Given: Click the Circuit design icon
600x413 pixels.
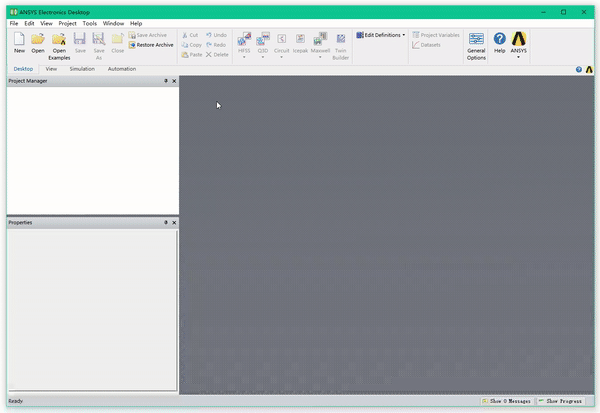Looking at the screenshot, I should tap(281, 39).
